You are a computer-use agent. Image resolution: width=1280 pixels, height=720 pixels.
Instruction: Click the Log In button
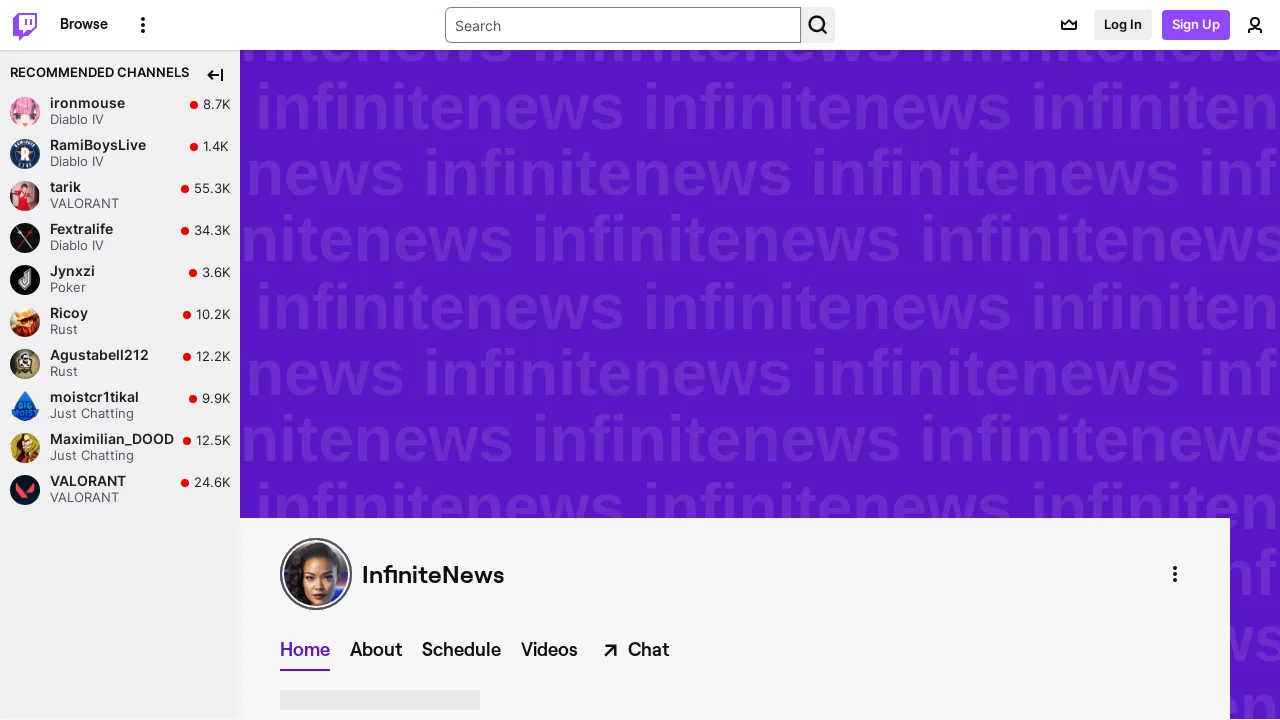click(1123, 25)
